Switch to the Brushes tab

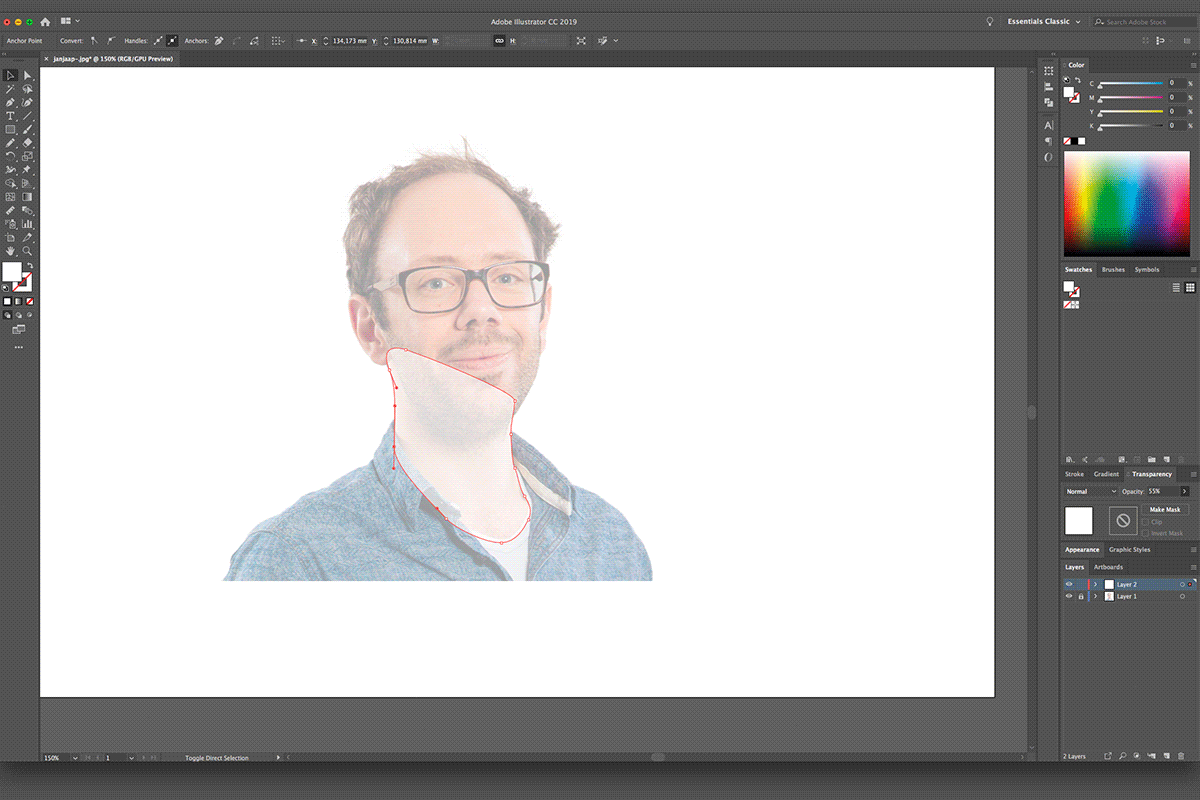(1113, 269)
